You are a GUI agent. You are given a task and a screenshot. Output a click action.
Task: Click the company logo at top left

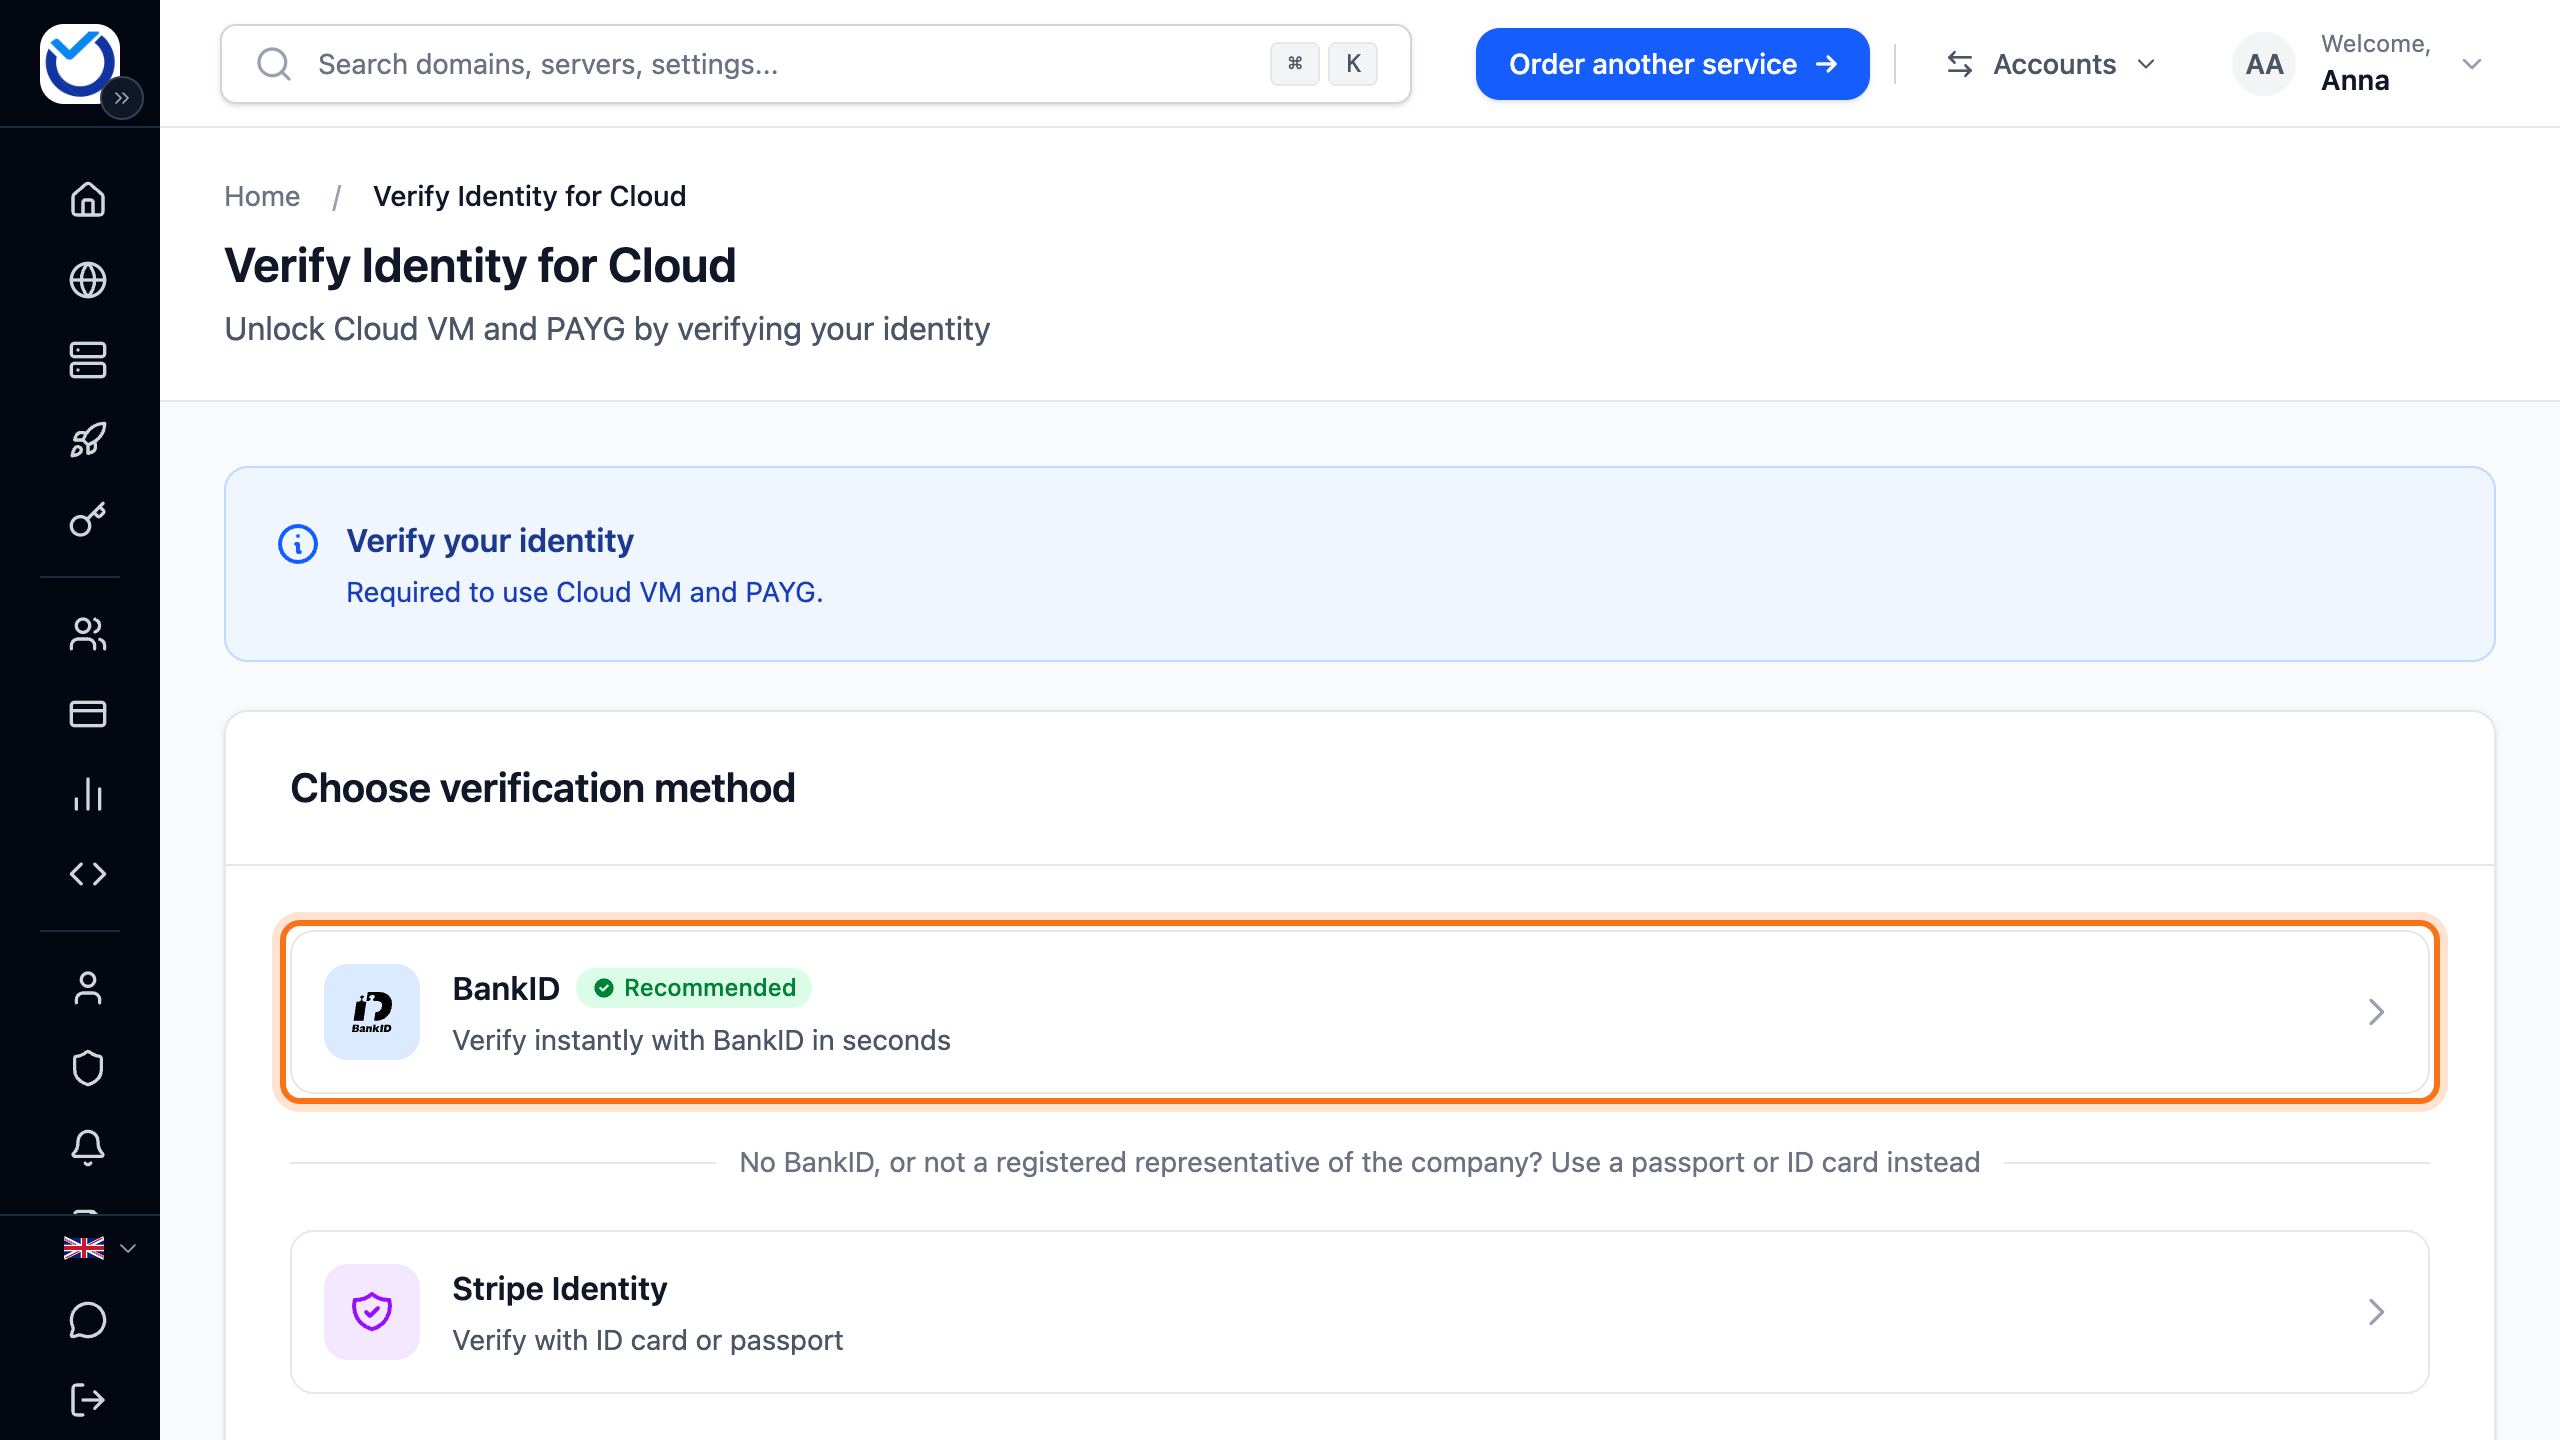[x=79, y=63]
